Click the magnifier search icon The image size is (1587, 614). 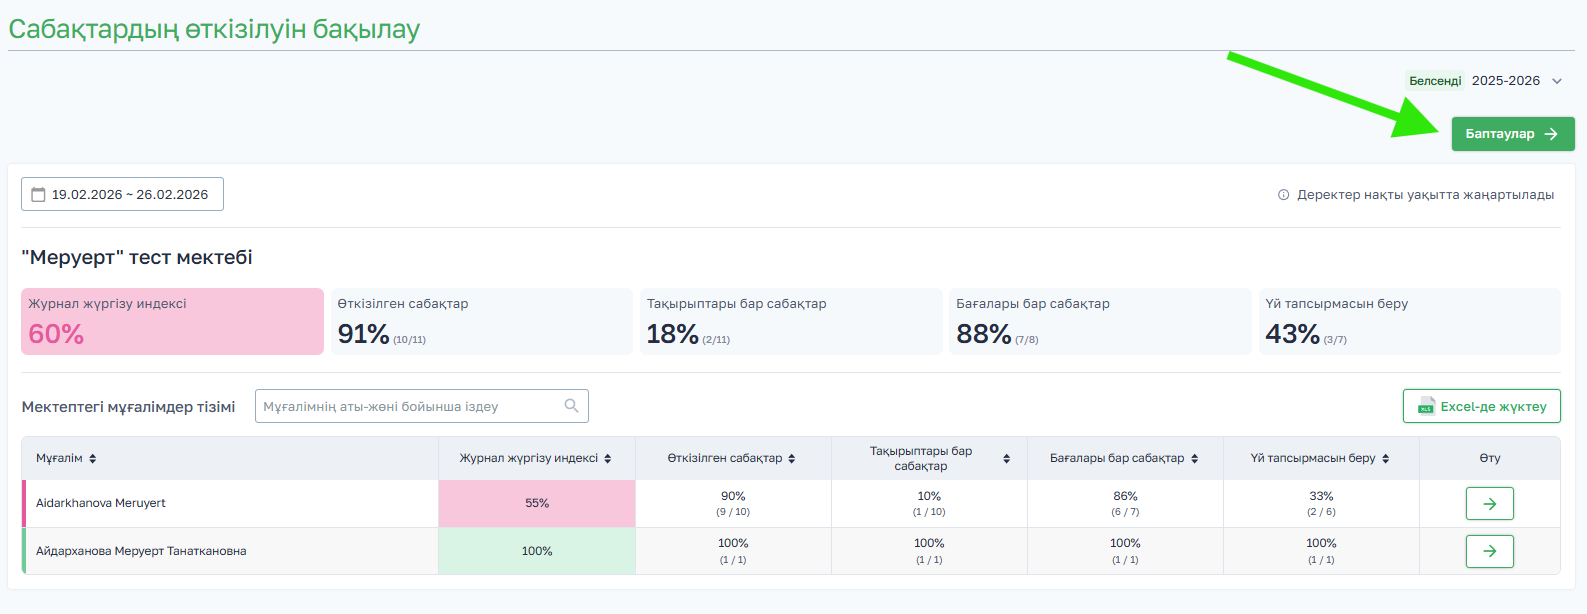coord(572,406)
